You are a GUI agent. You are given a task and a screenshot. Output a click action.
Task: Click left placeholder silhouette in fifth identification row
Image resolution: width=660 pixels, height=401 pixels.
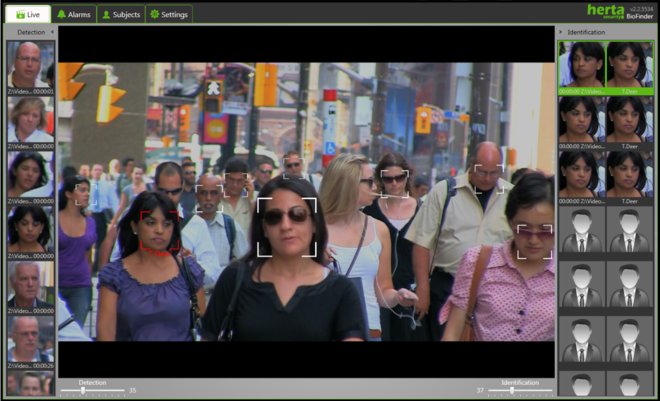(x=582, y=284)
